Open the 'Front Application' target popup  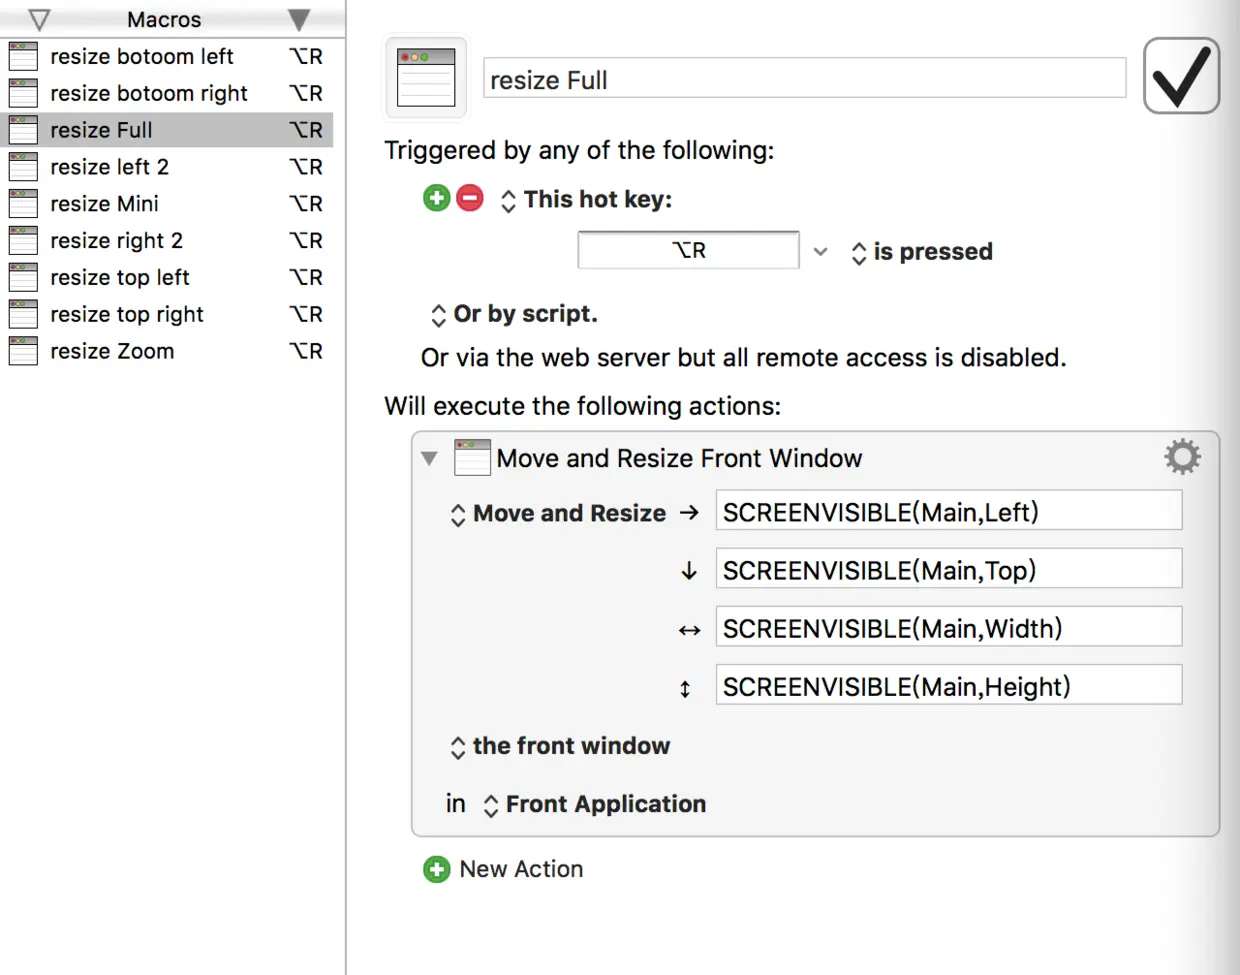[x=595, y=805]
